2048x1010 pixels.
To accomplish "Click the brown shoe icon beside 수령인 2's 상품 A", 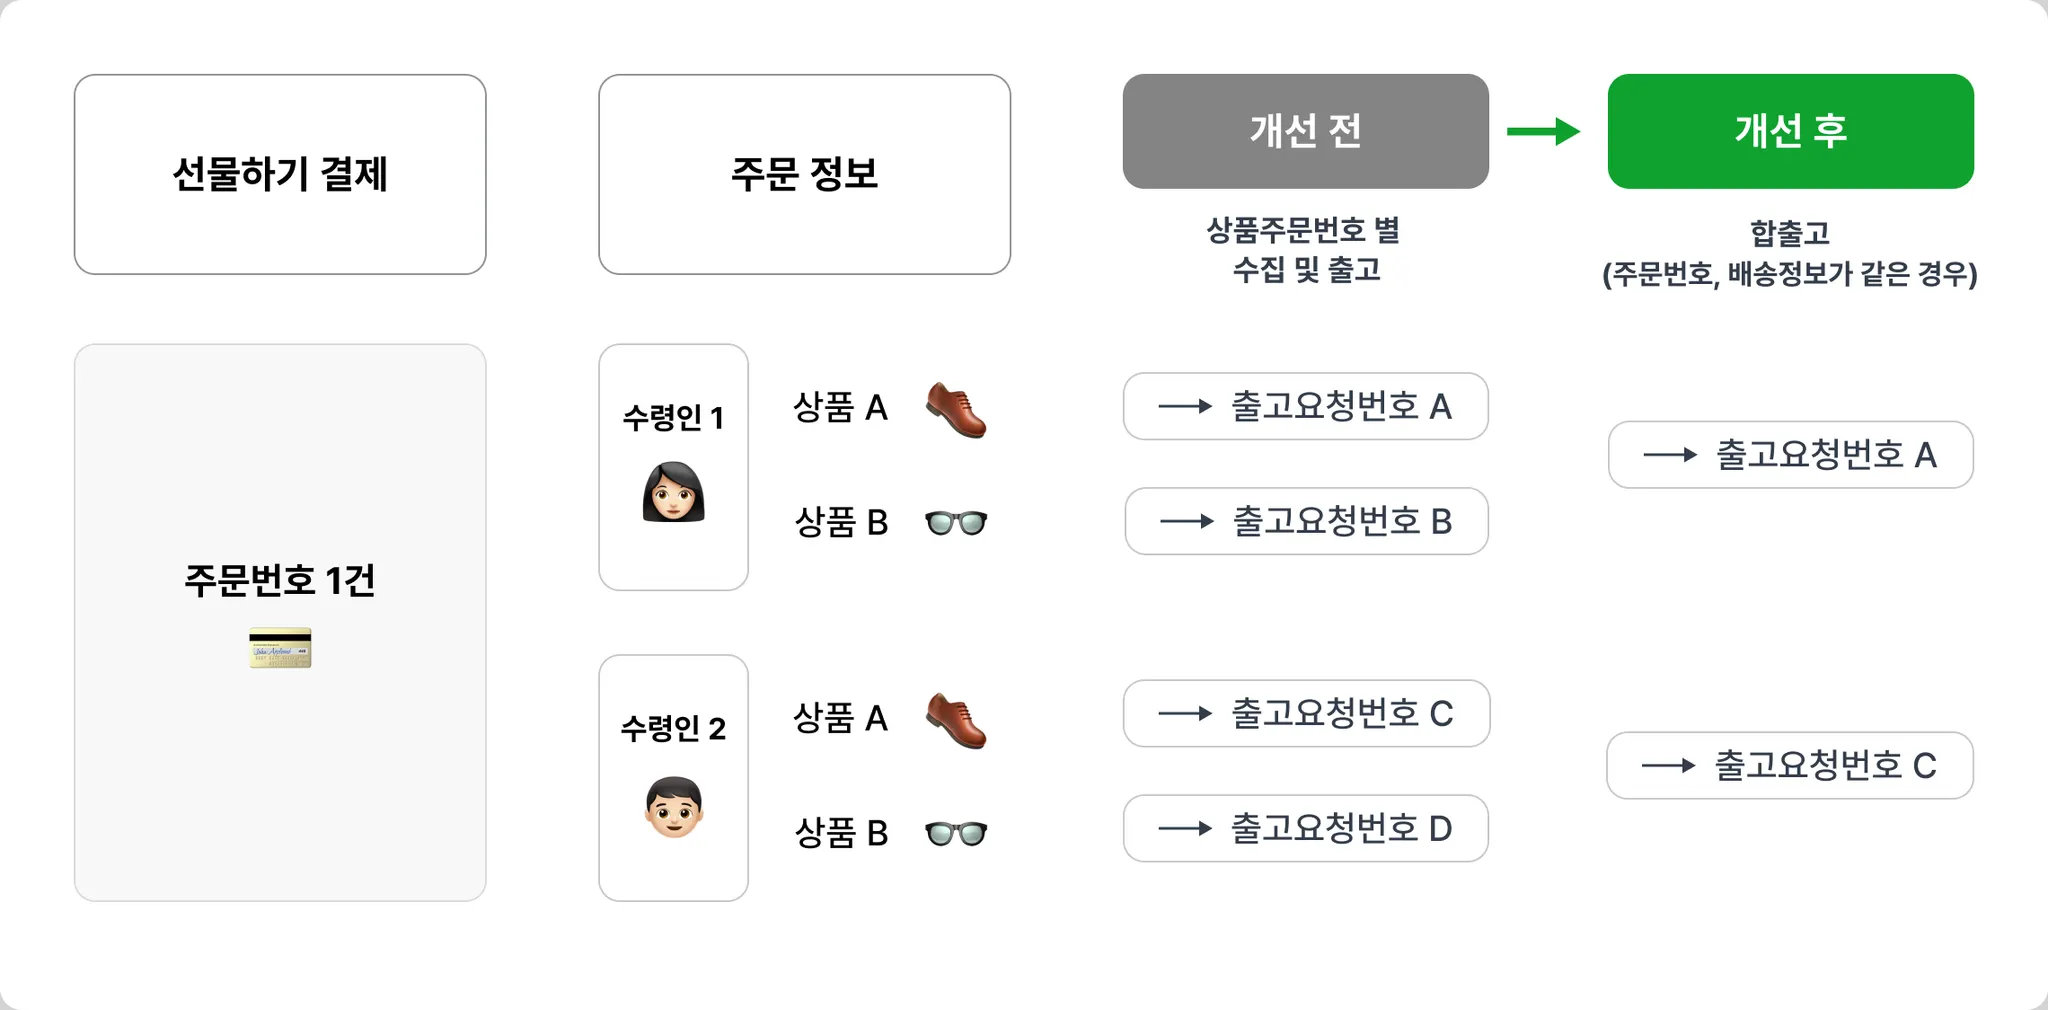I will pos(956,720).
